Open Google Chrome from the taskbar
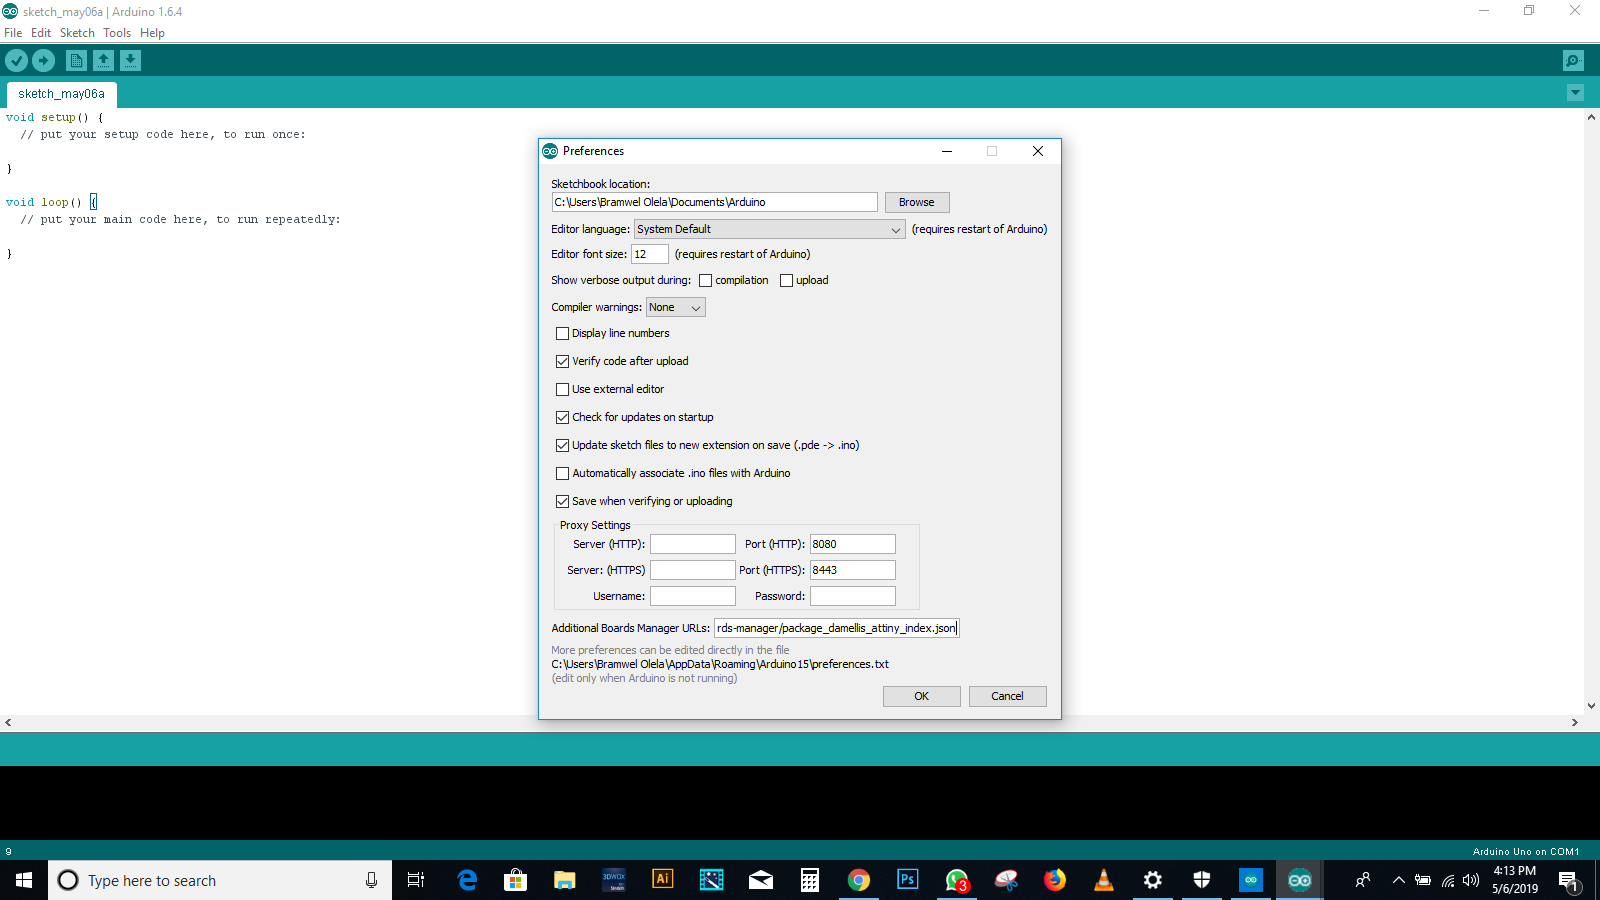 coord(859,880)
